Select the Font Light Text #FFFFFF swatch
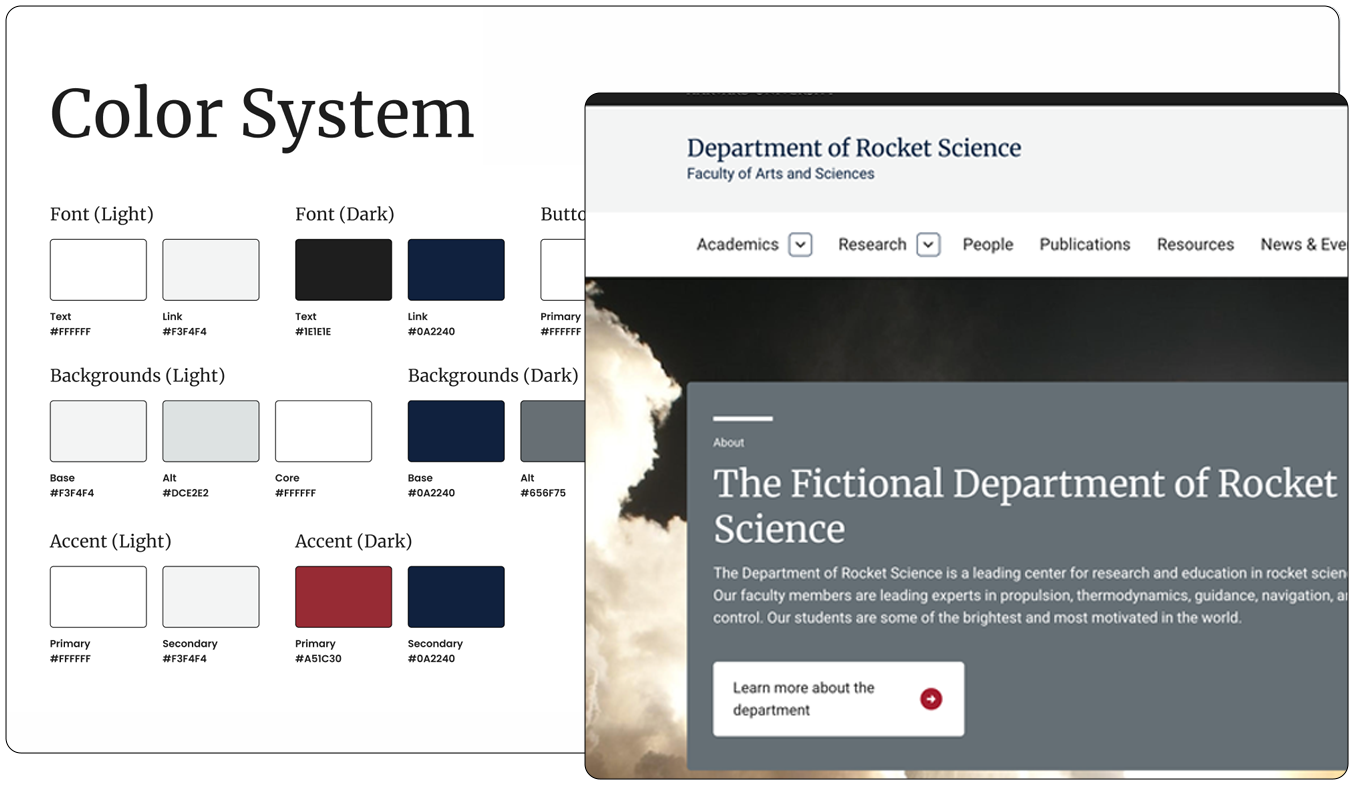Viewport: 1356px width, 789px height. pos(98,269)
